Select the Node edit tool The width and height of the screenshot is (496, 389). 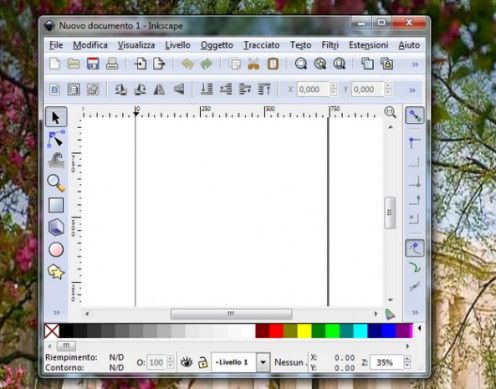pos(56,139)
